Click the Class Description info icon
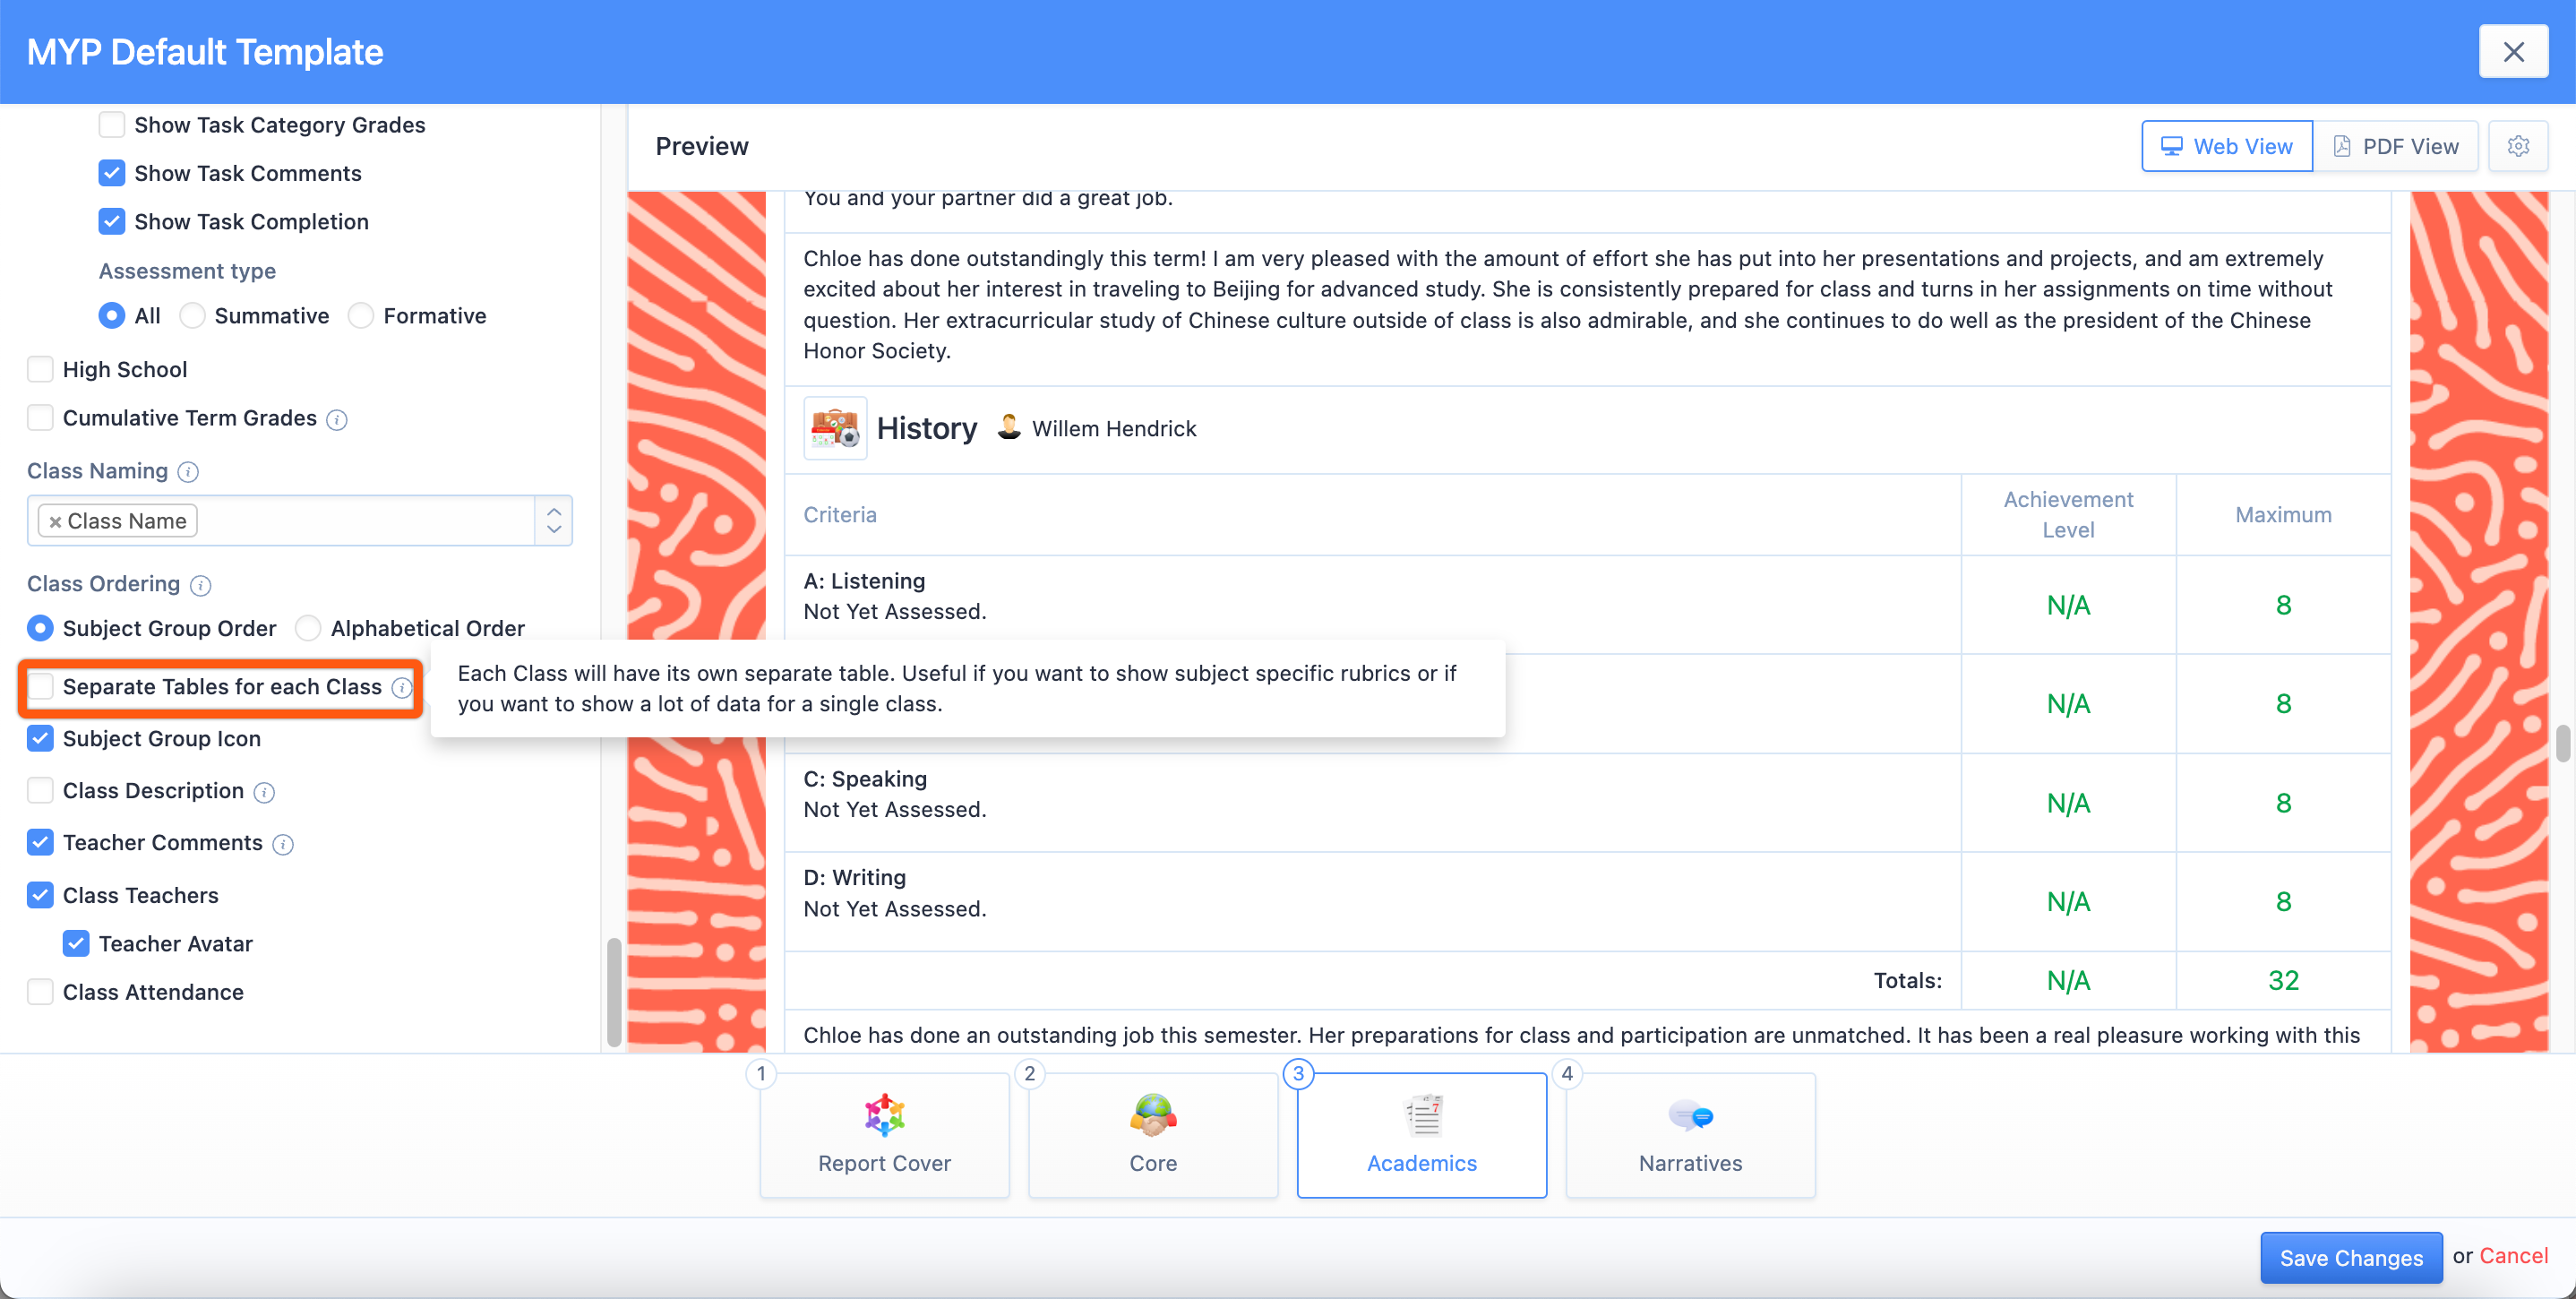The height and width of the screenshot is (1299, 2576). click(x=264, y=793)
